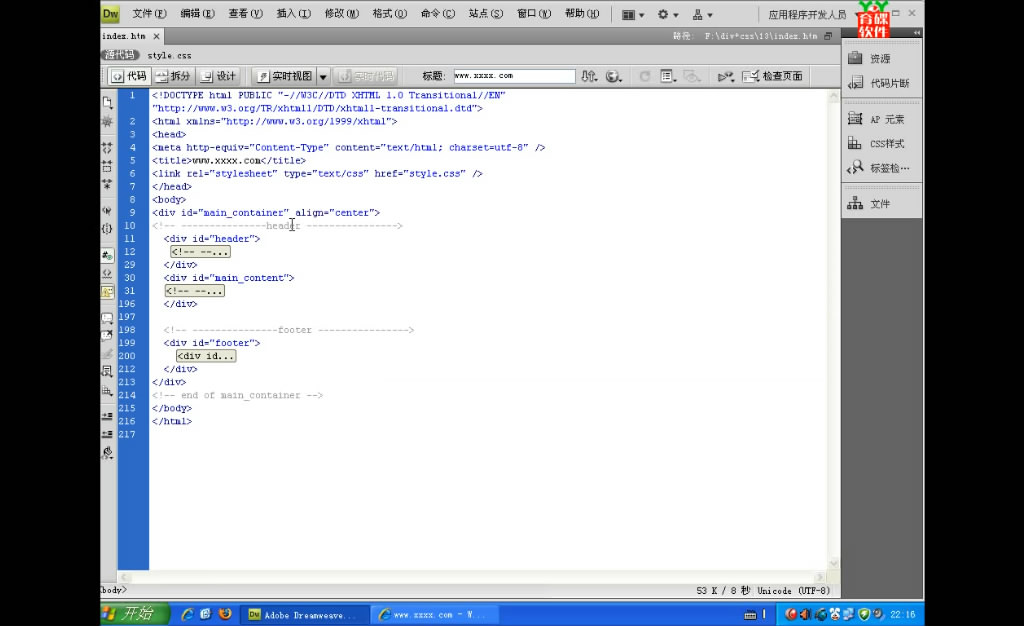1024x626 pixels.
Task: Click the Check Page button
Action: 773,76
